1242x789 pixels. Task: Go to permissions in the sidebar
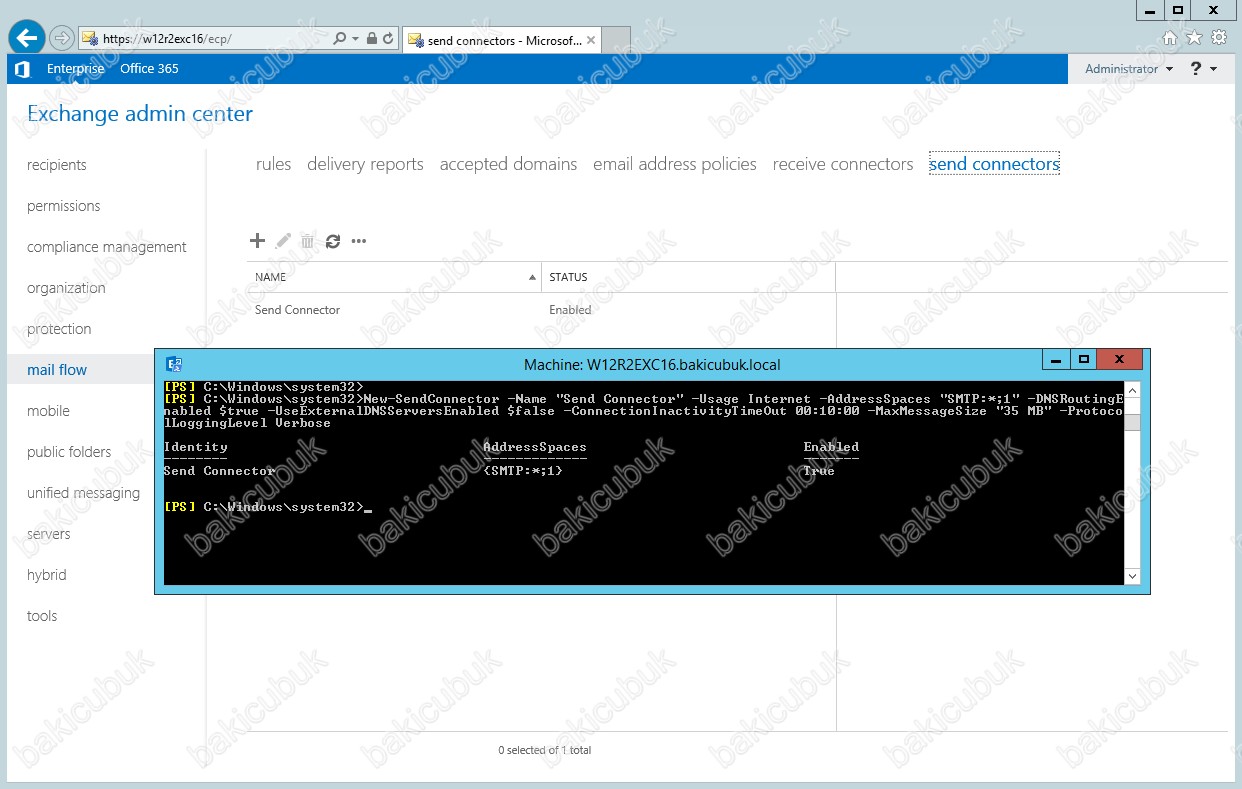64,206
